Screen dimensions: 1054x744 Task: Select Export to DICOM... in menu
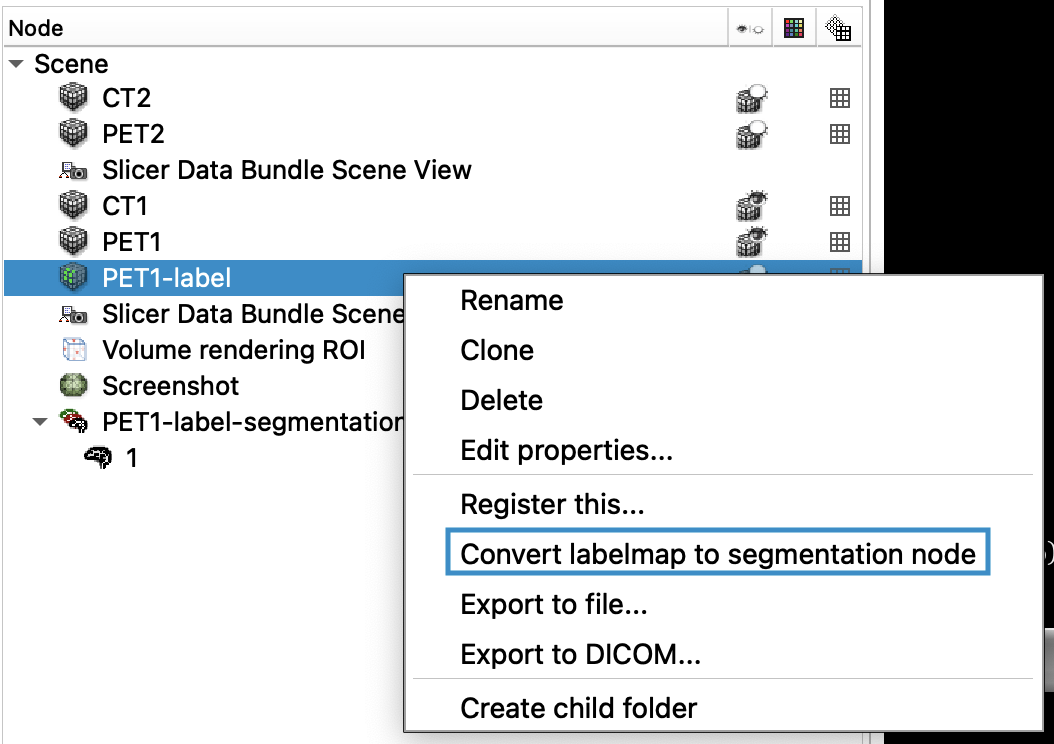[581, 654]
